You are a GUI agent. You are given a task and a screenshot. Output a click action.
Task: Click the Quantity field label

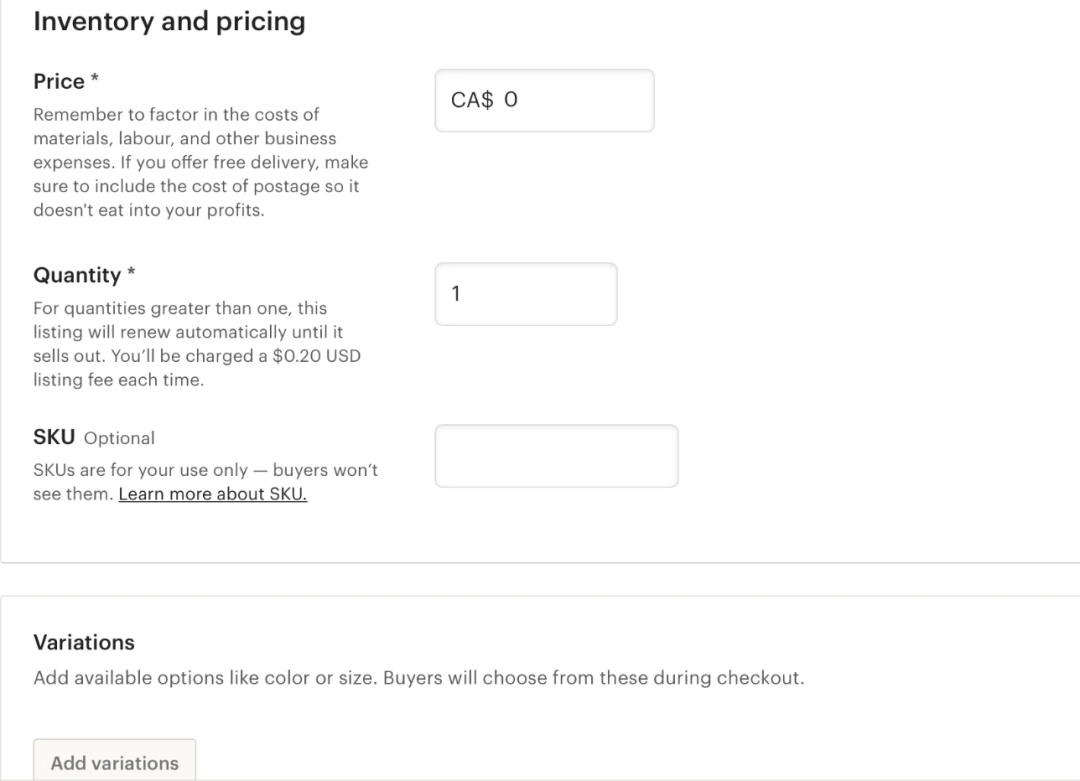[77, 275]
